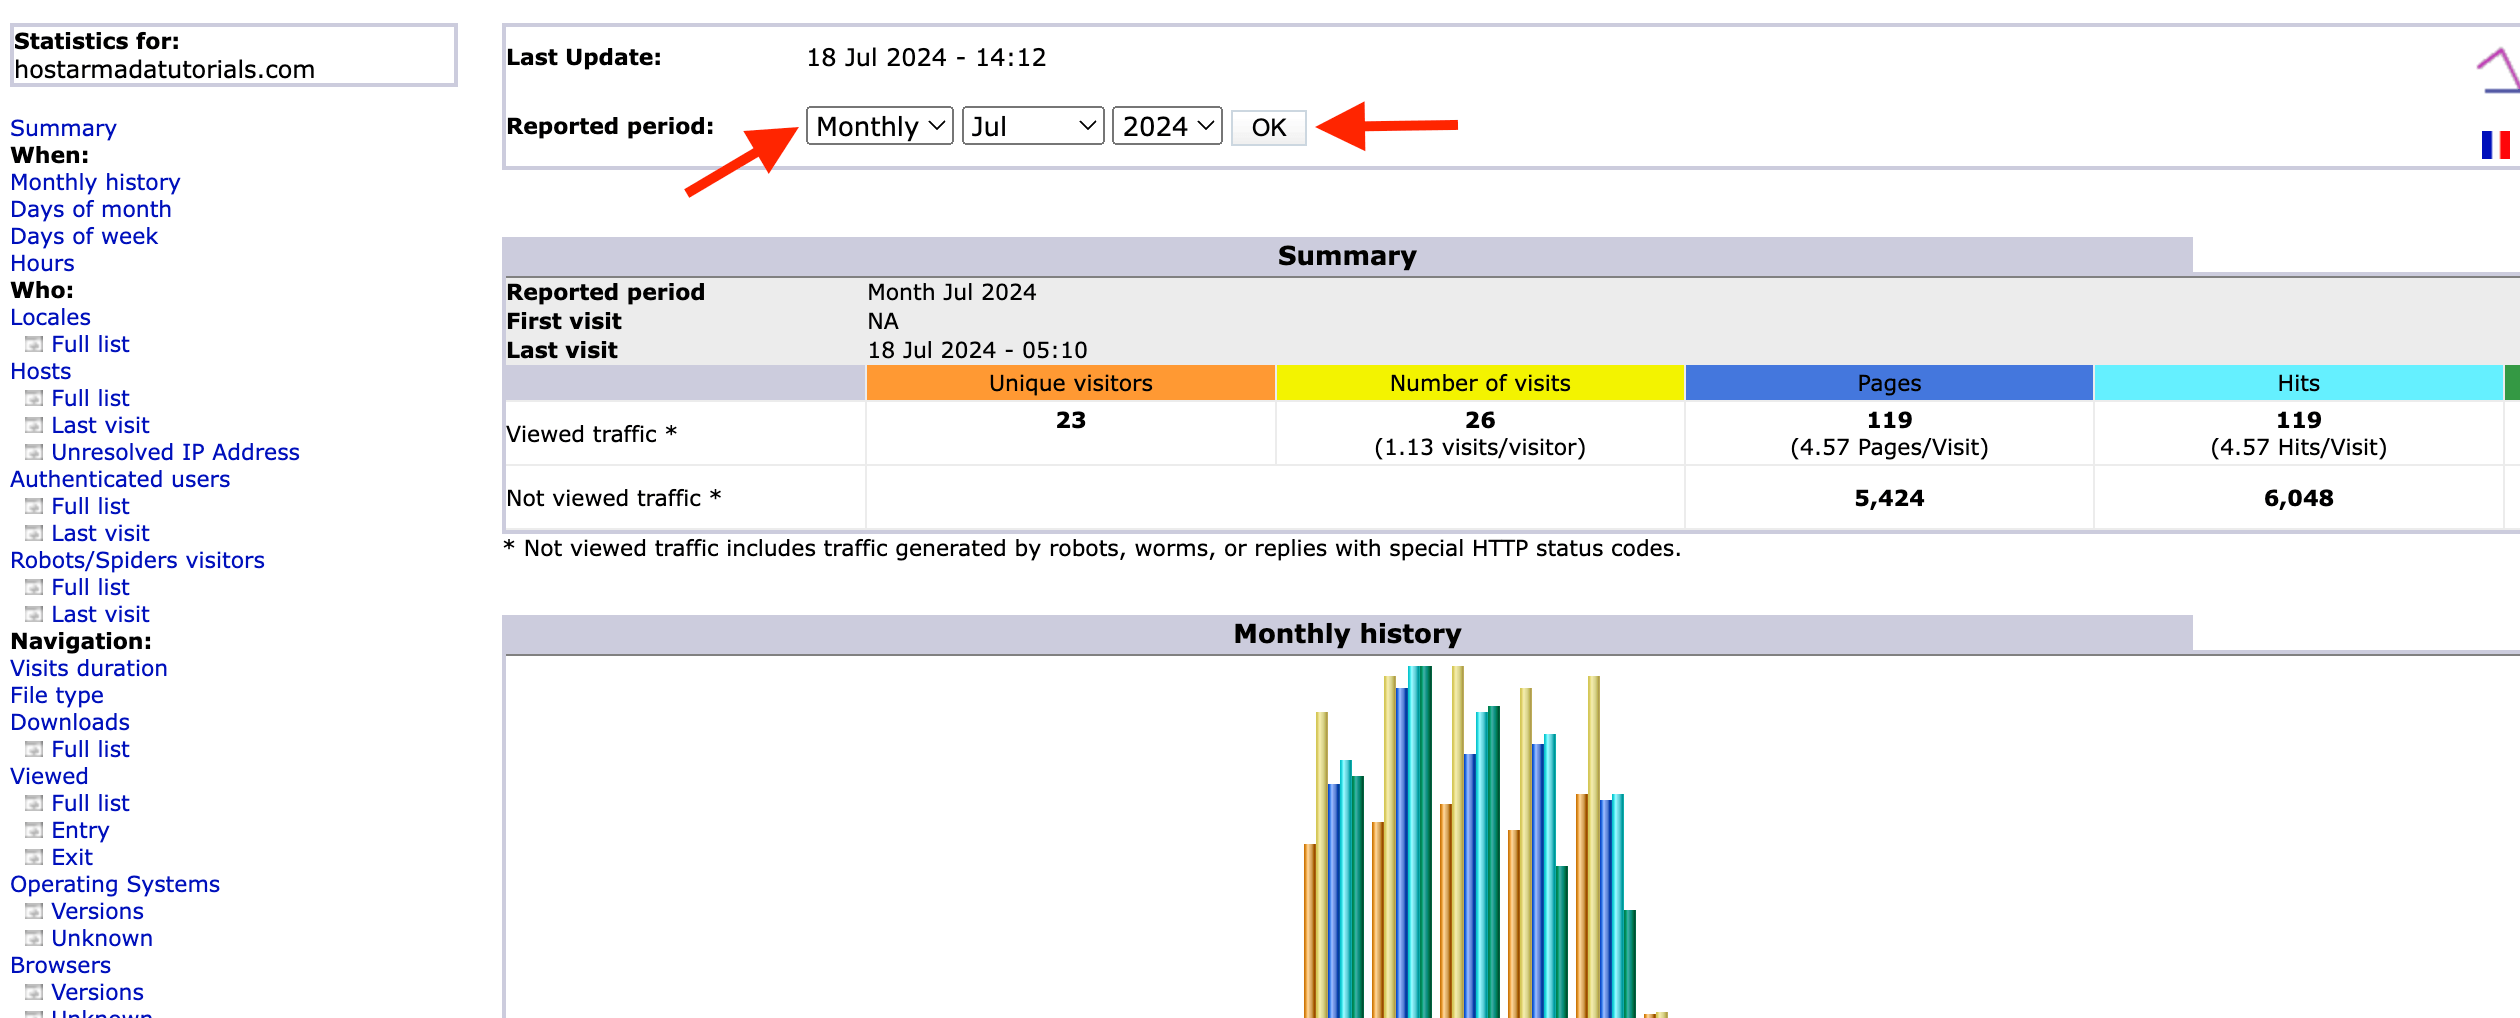Image resolution: width=2520 pixels, height=1018 pixels.
Task: Open Authenticated users link
Action: pos(120,479)
